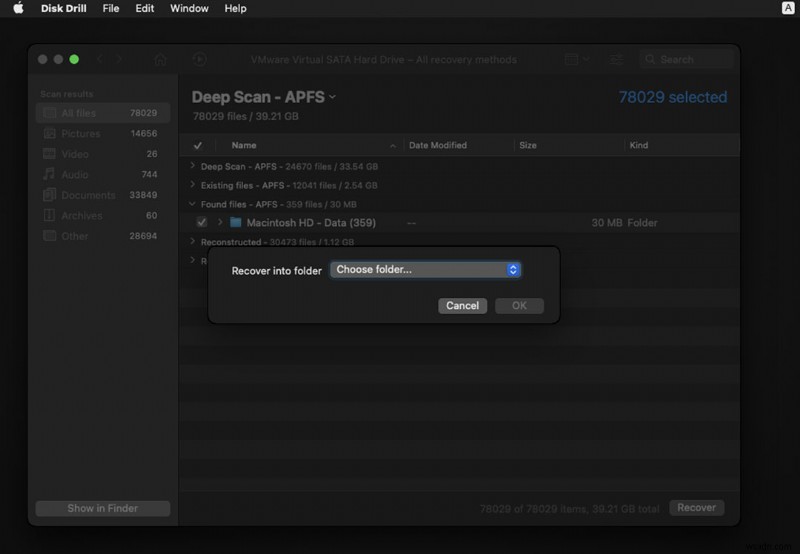Open the File menu
The image size is (800, 554).
tap(110, 8)
